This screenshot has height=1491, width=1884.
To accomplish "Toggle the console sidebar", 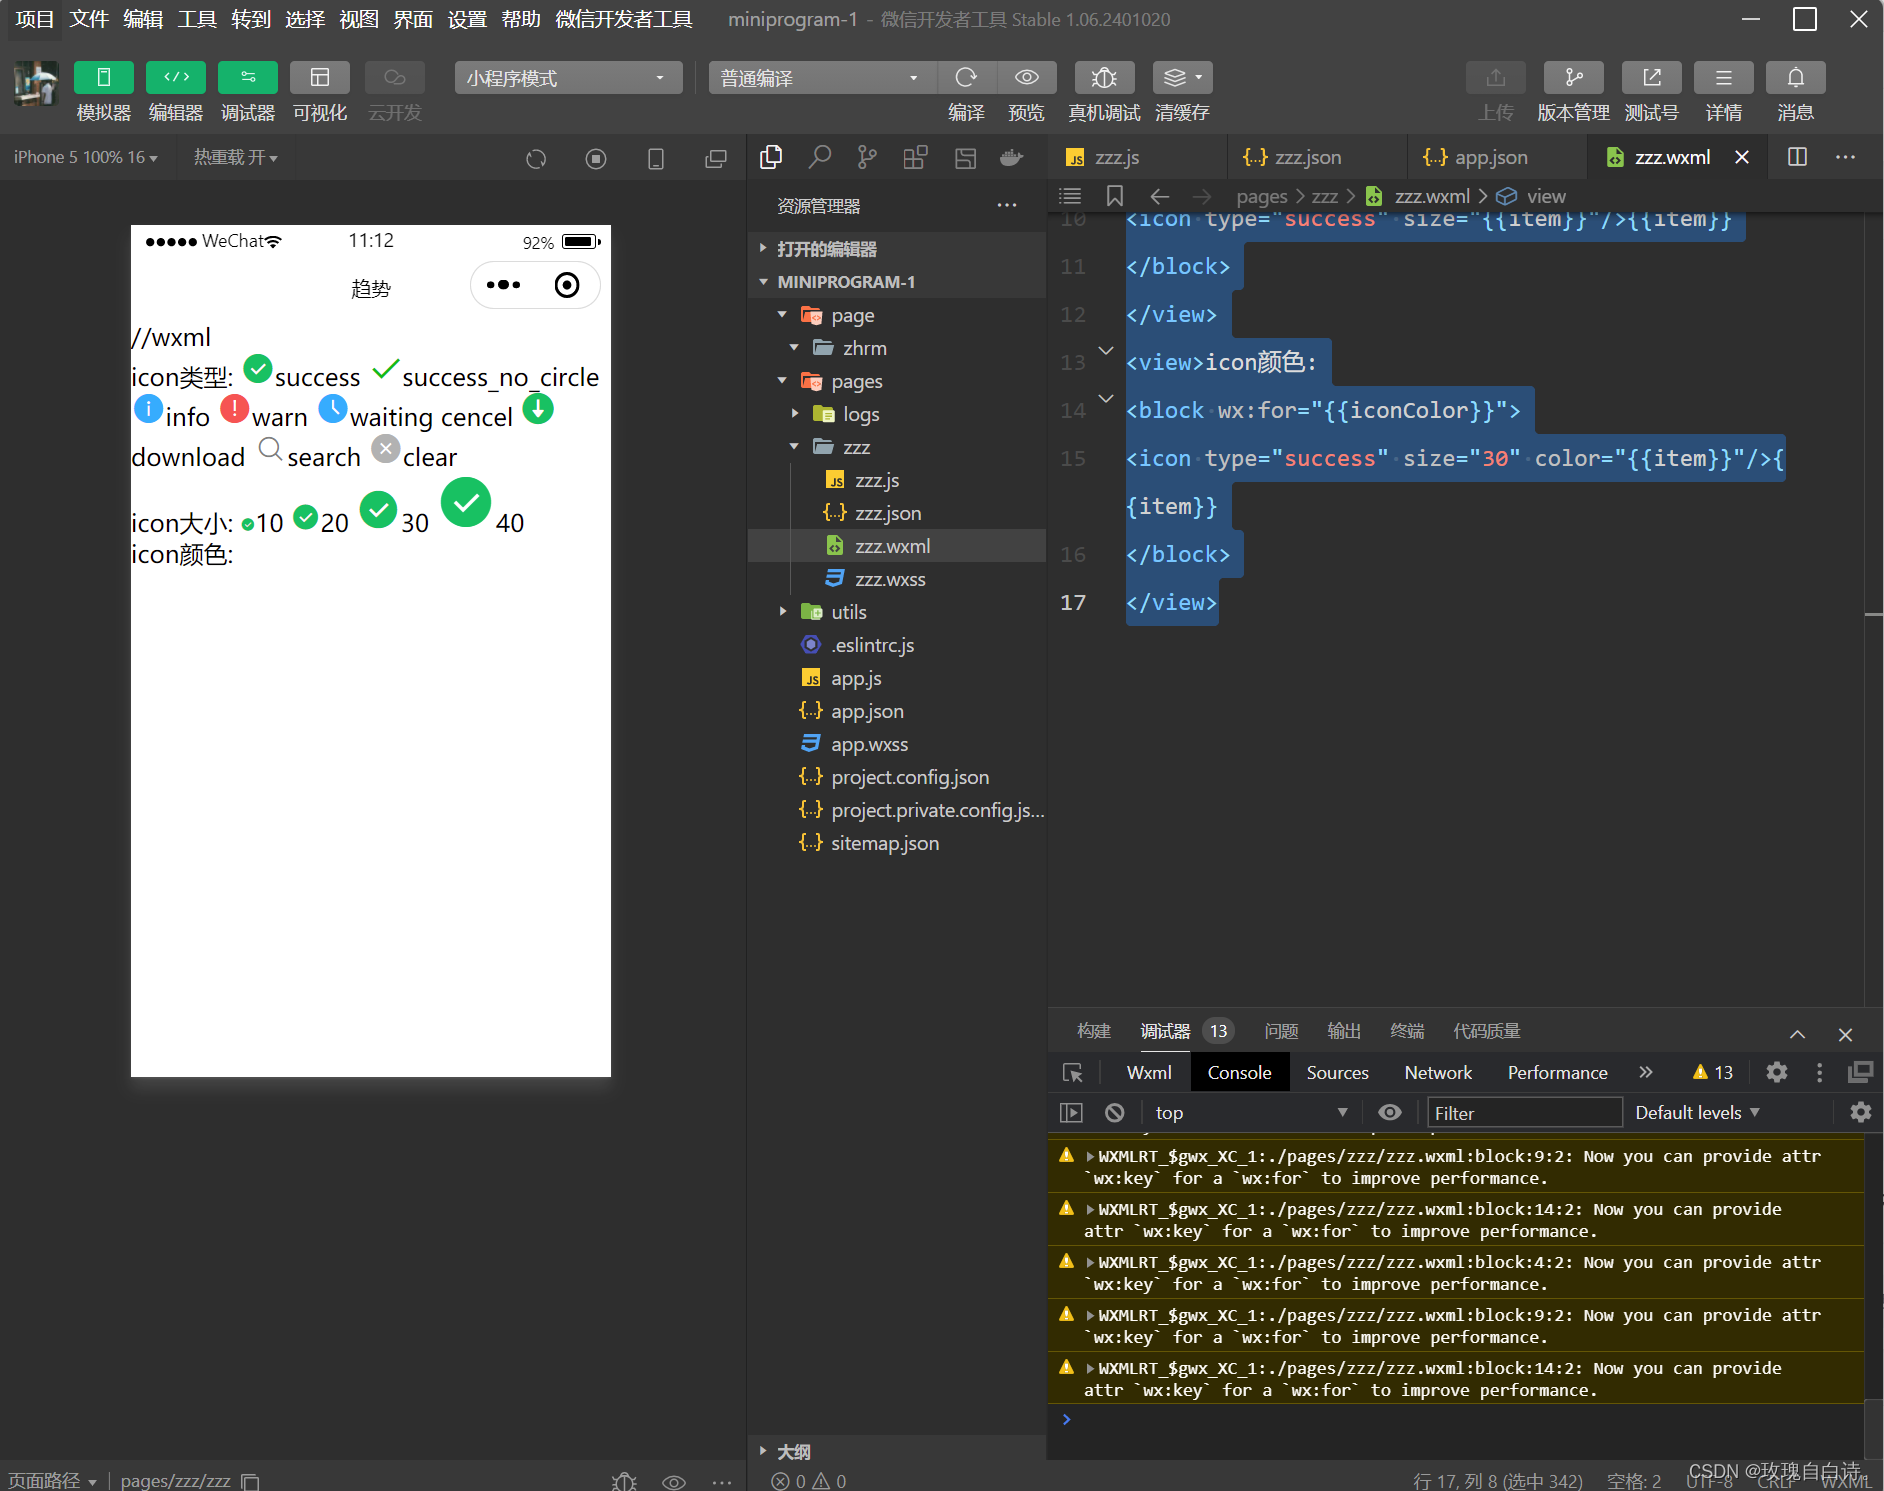I will (x=1071, y=1113).
